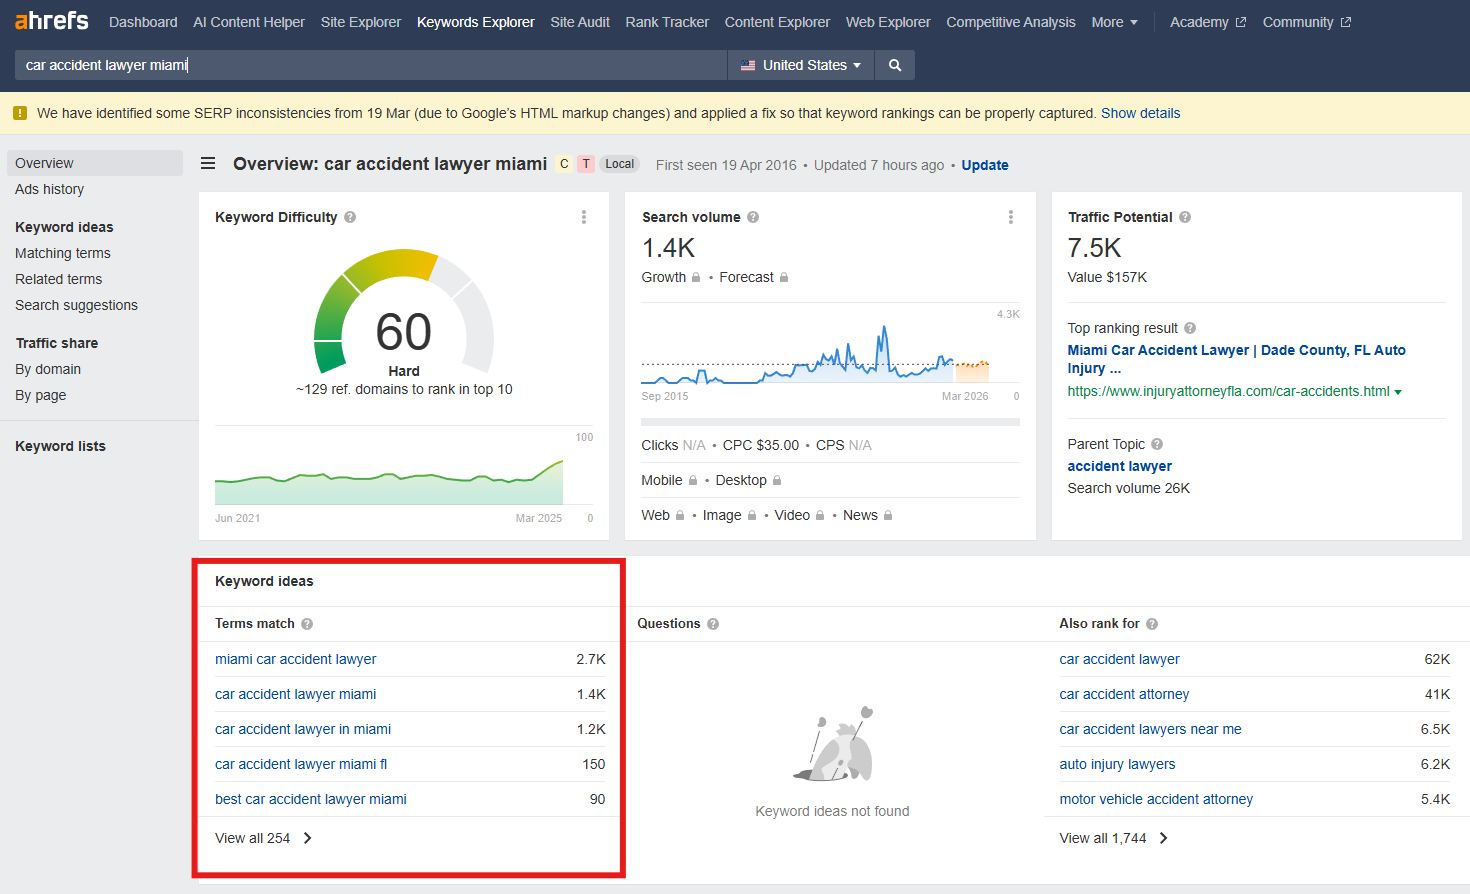The width and height of the screenshot is (1470, 894).
Task: Open motor vehicle accident attorney keyword
Action: click(x=1157, y=799)
